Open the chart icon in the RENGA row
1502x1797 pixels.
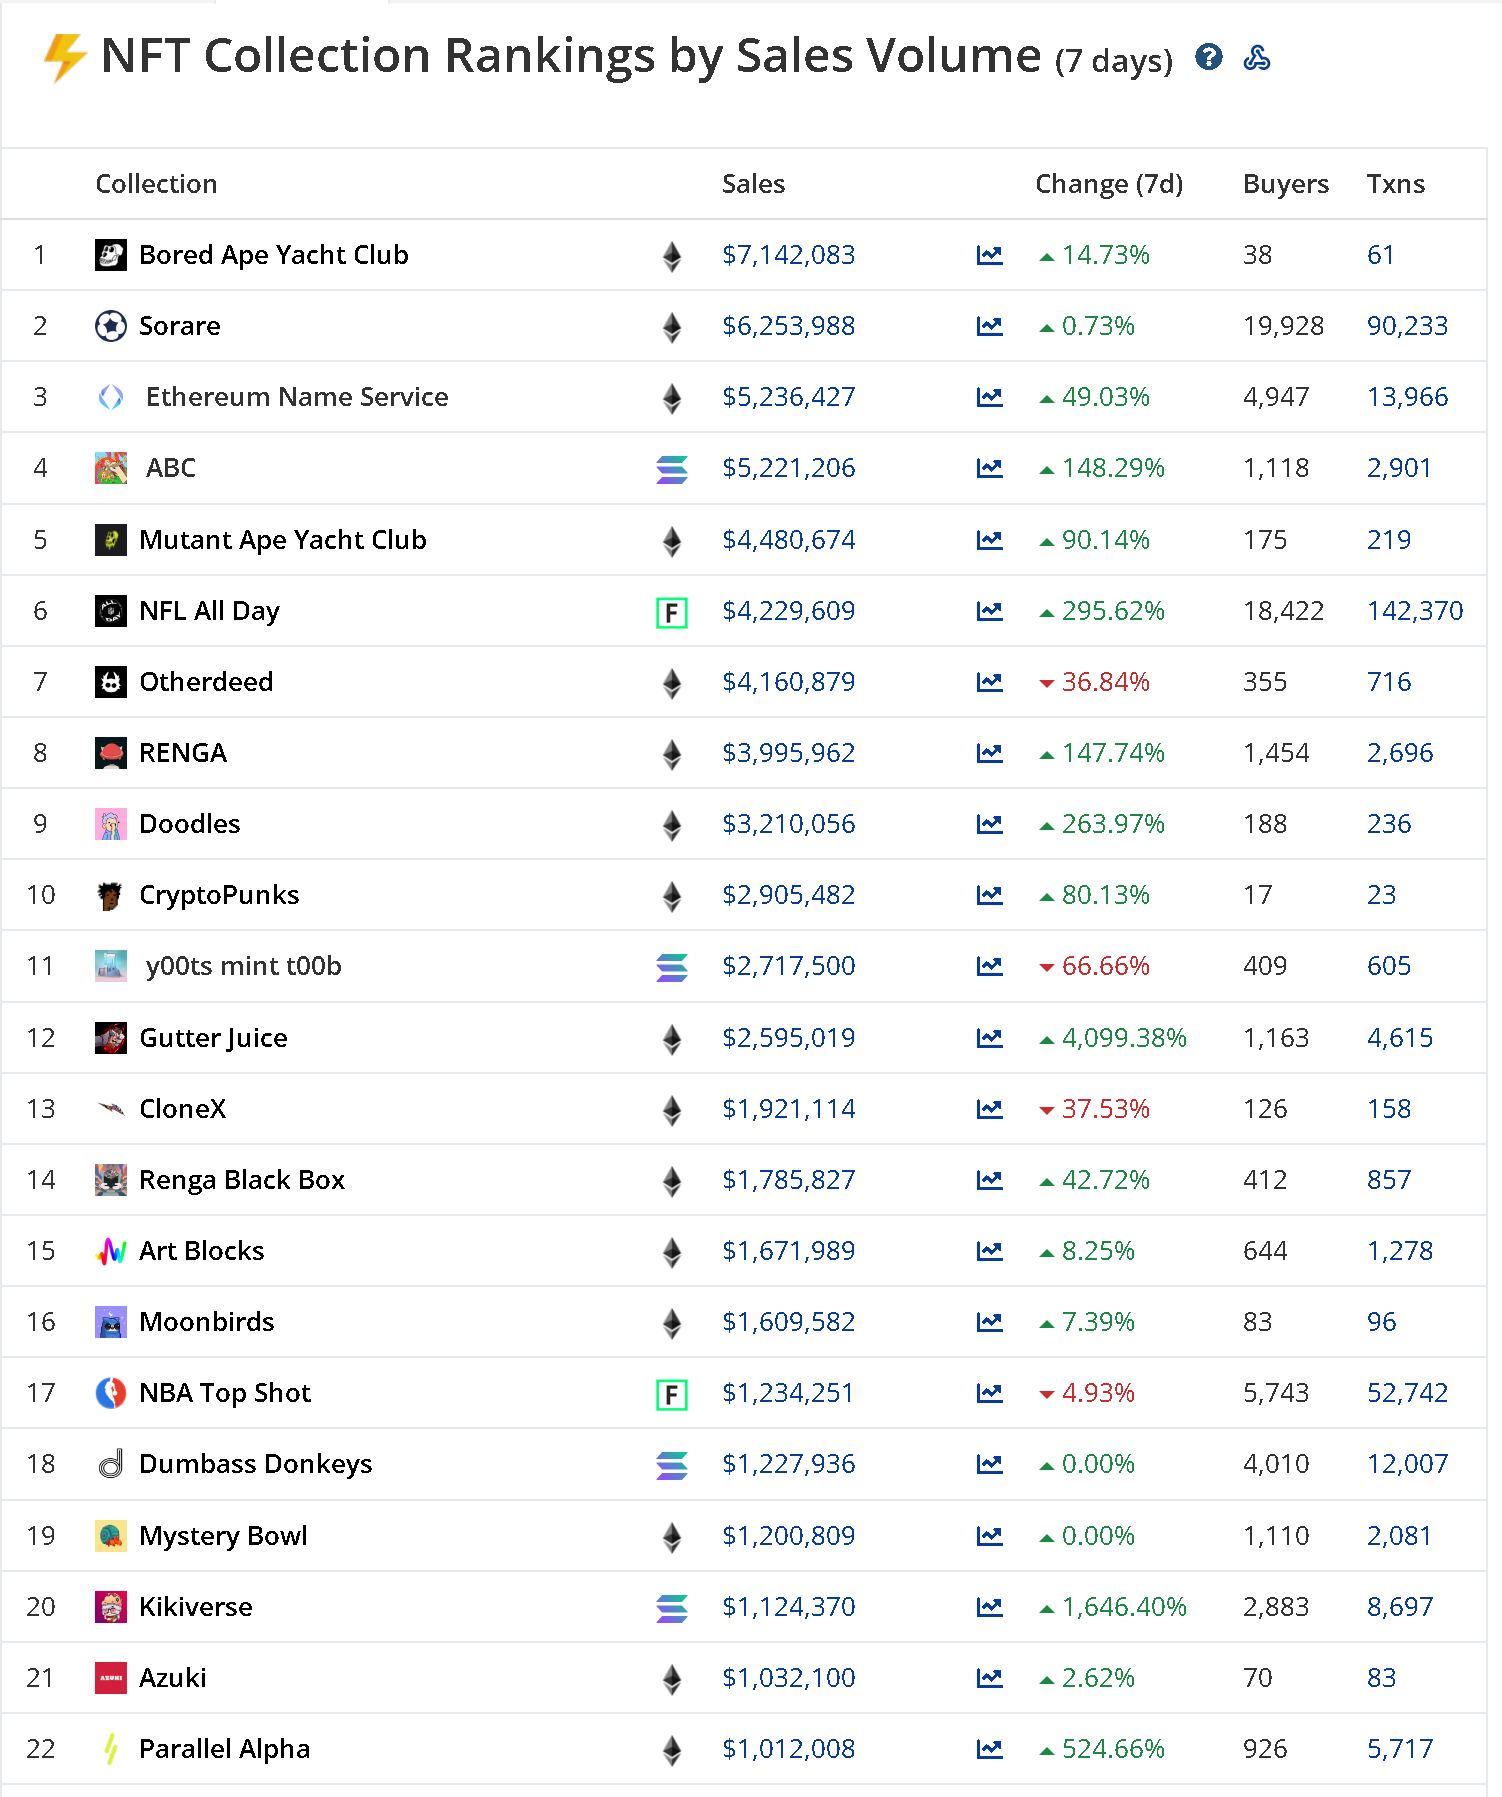tap(989, 753)
